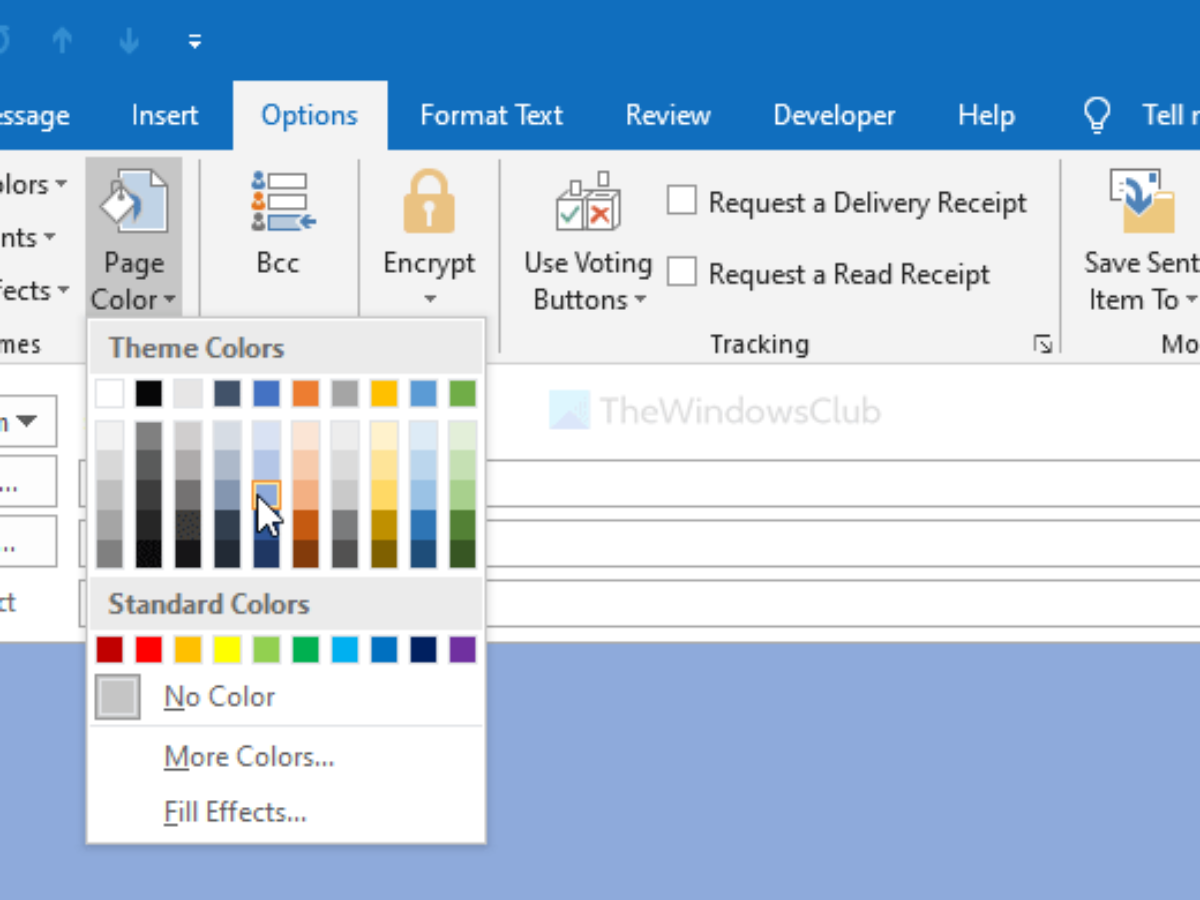Go to the Review tab
Viewport: 1200px width, 900px height.
click(x=668, y=116)
